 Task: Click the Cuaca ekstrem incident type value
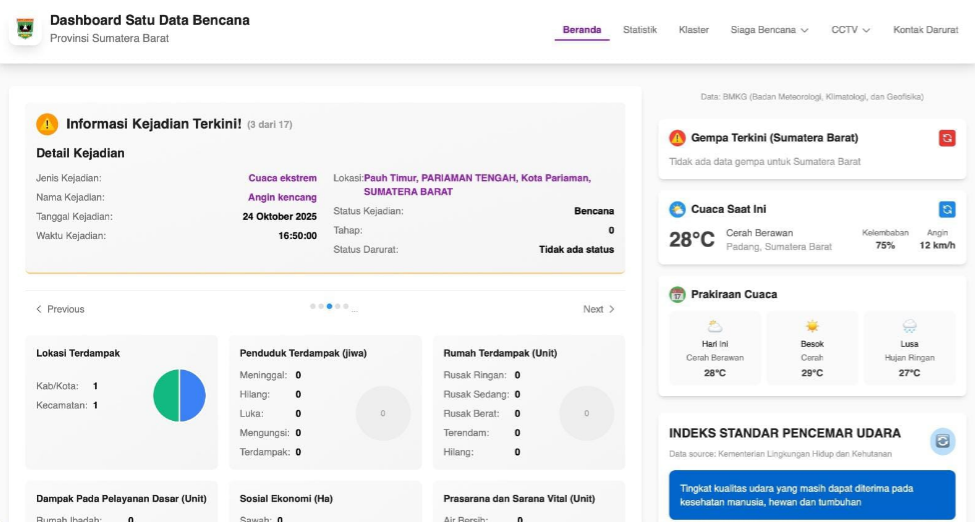[282, 178]
